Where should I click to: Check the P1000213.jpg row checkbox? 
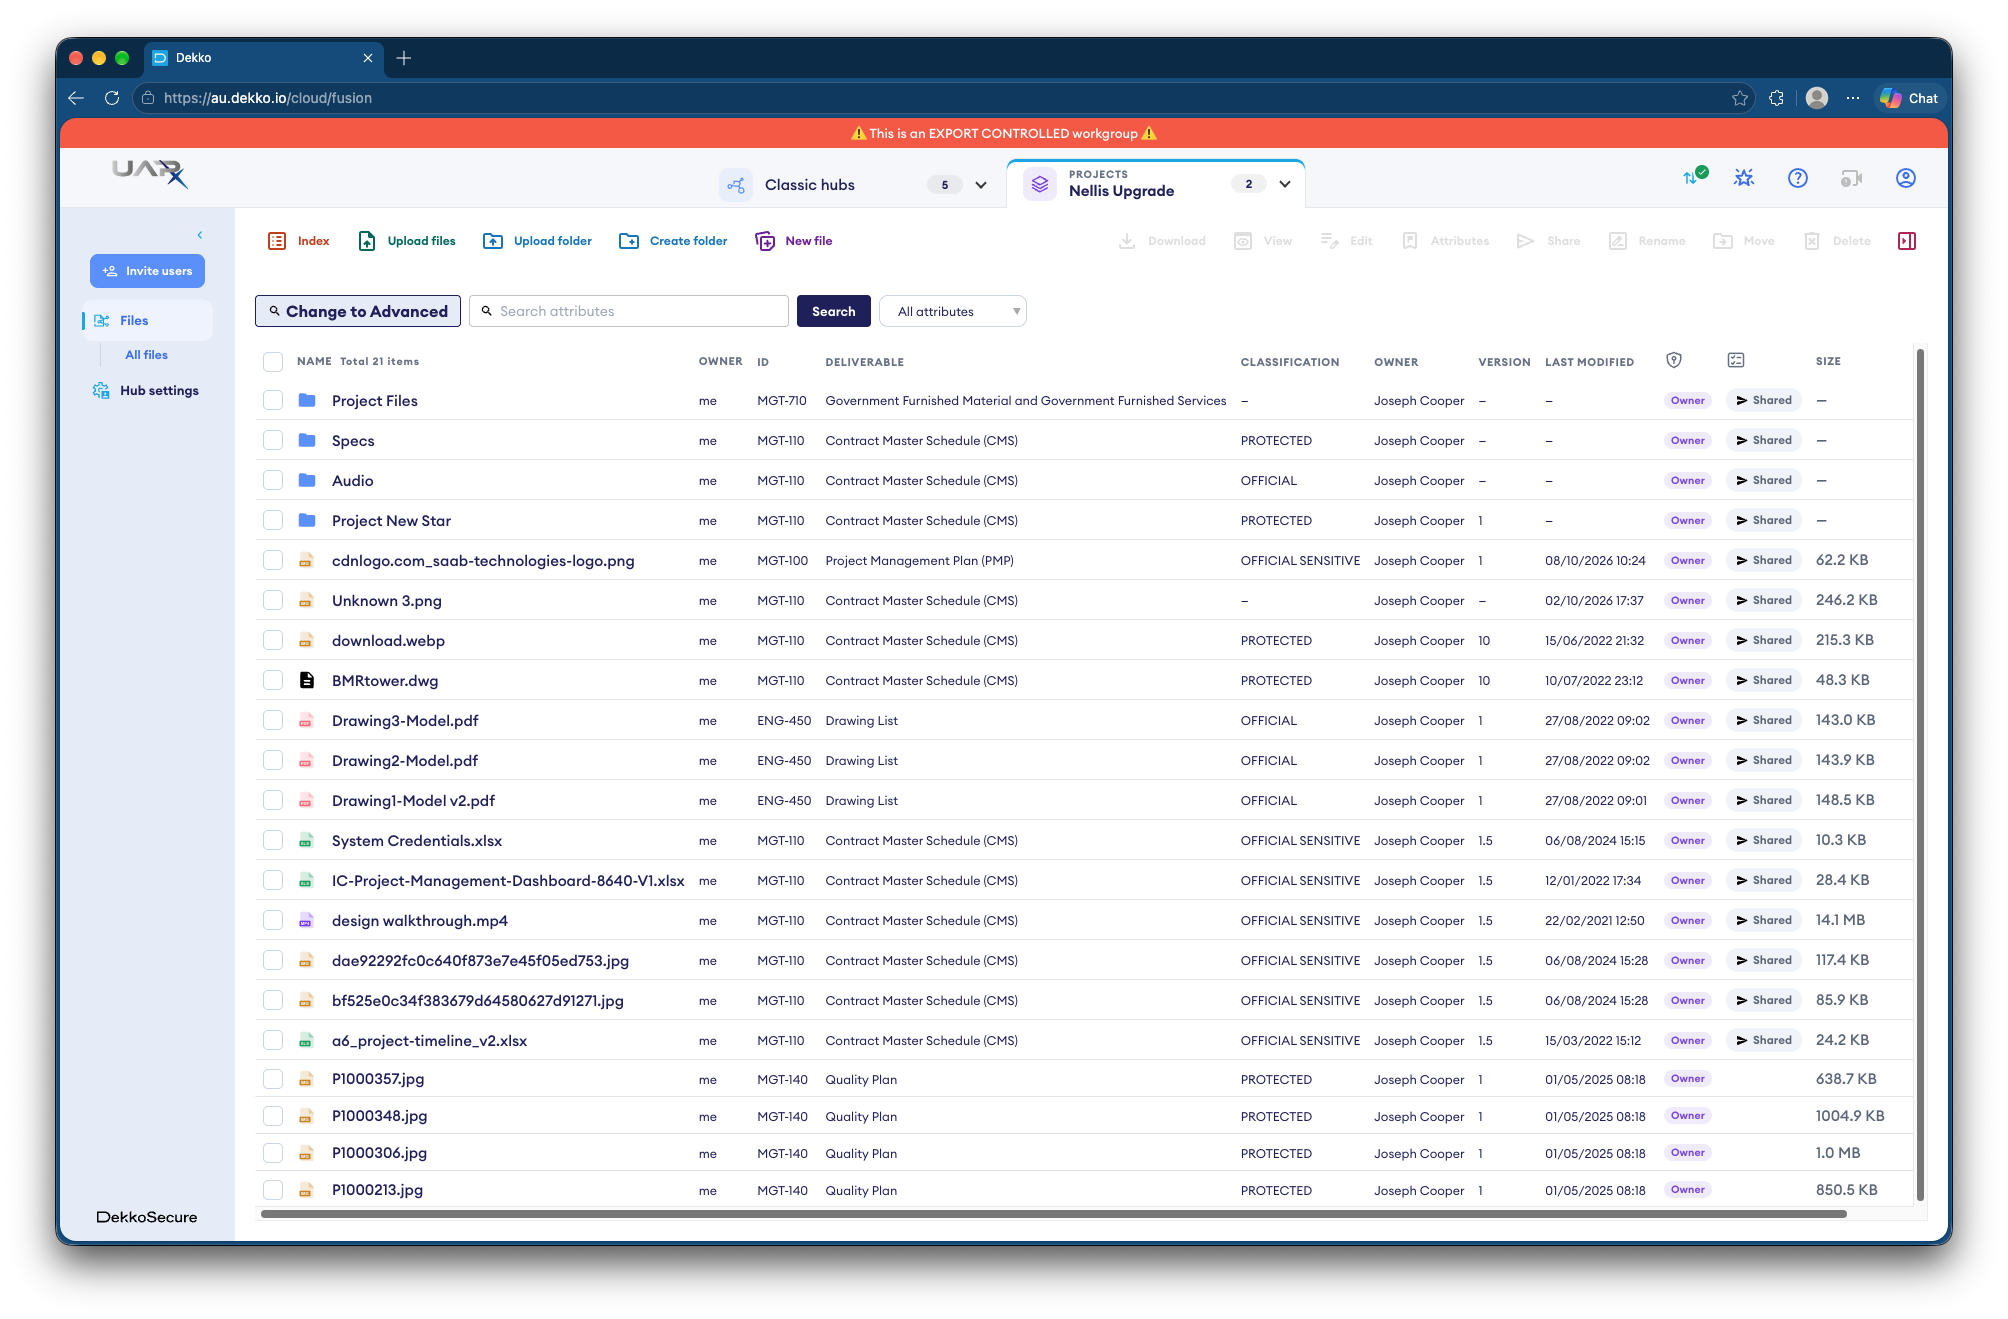[273, 1190]
